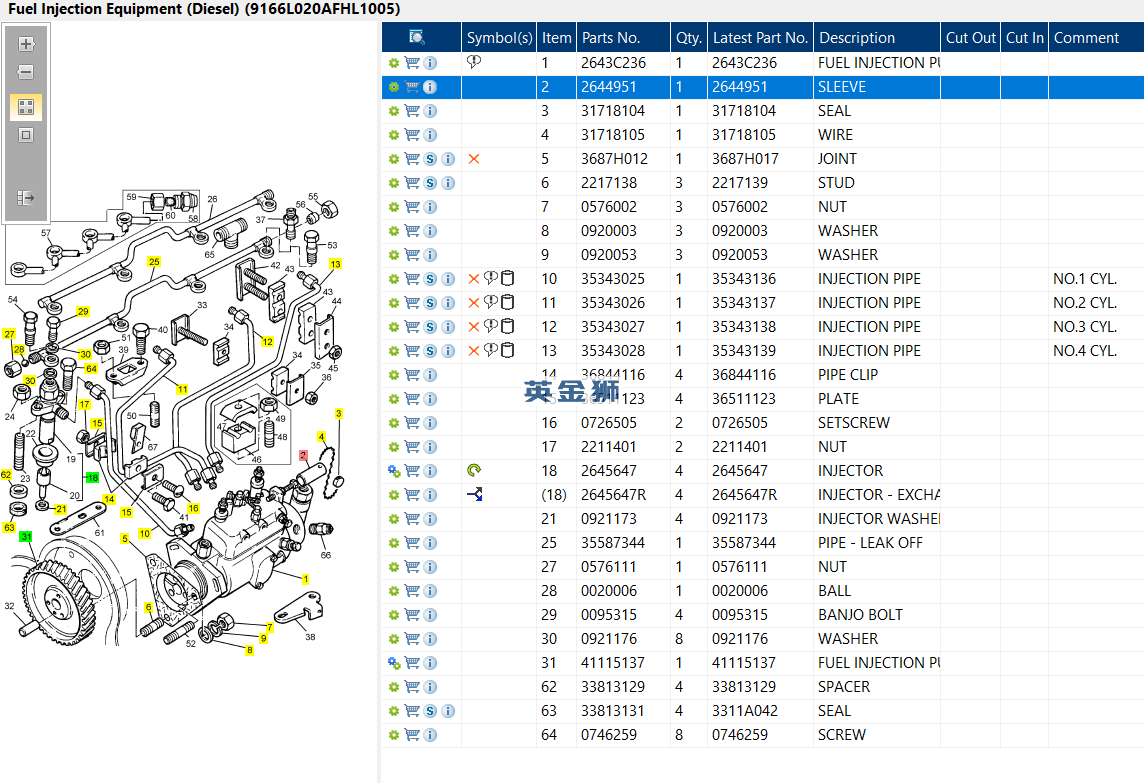Image resolution: width=1144 pixels, height=783 pixels.
Task: Open info icon for SPACER 33813129
Action: pos(430,687)
